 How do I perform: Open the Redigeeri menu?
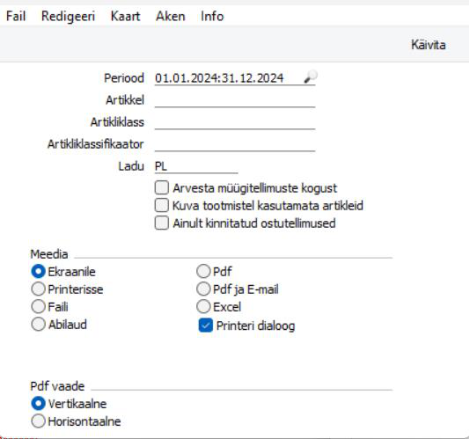click(x=68, y=16)
